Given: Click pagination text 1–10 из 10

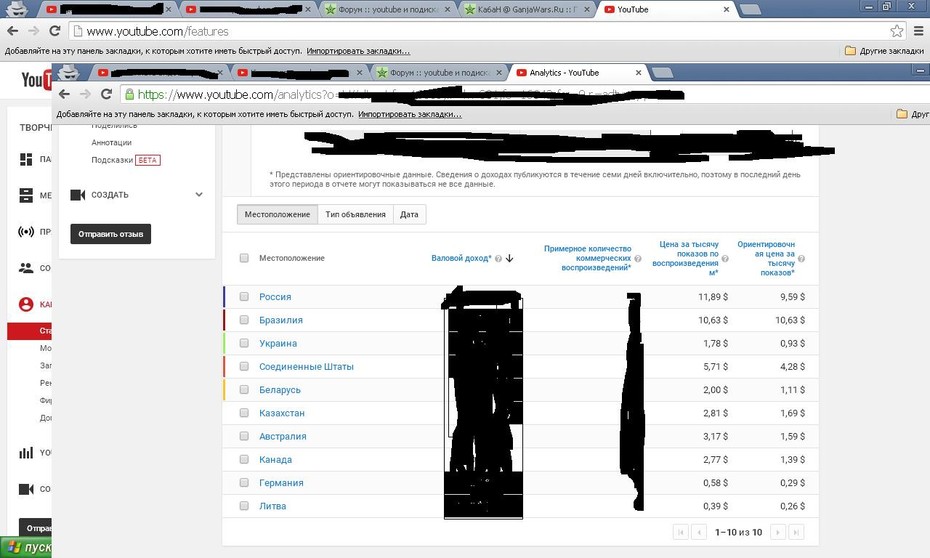Looking at the screenshot, I should 738,533.
